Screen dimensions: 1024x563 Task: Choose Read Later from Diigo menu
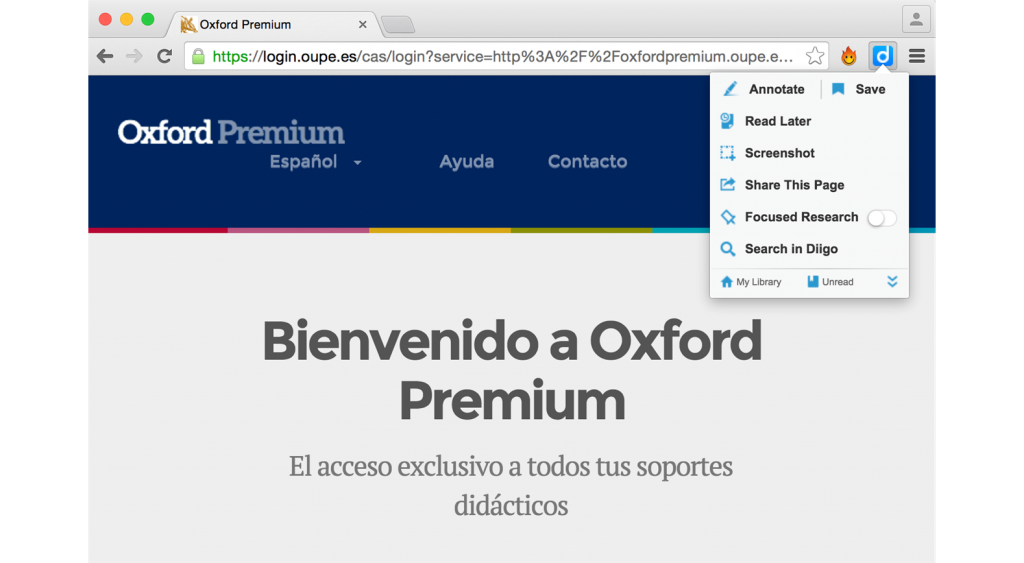pos(777,121)
